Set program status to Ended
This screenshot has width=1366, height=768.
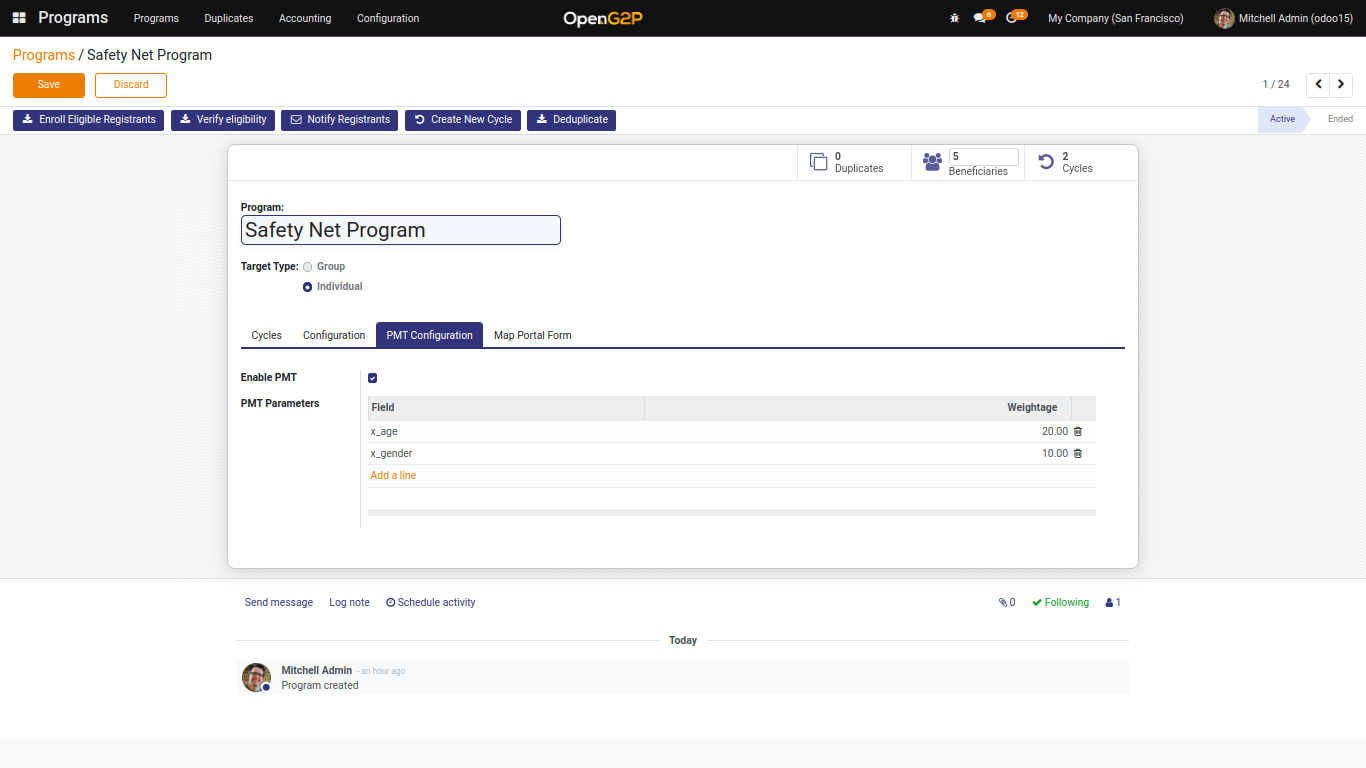click(x=1339, y=119)
